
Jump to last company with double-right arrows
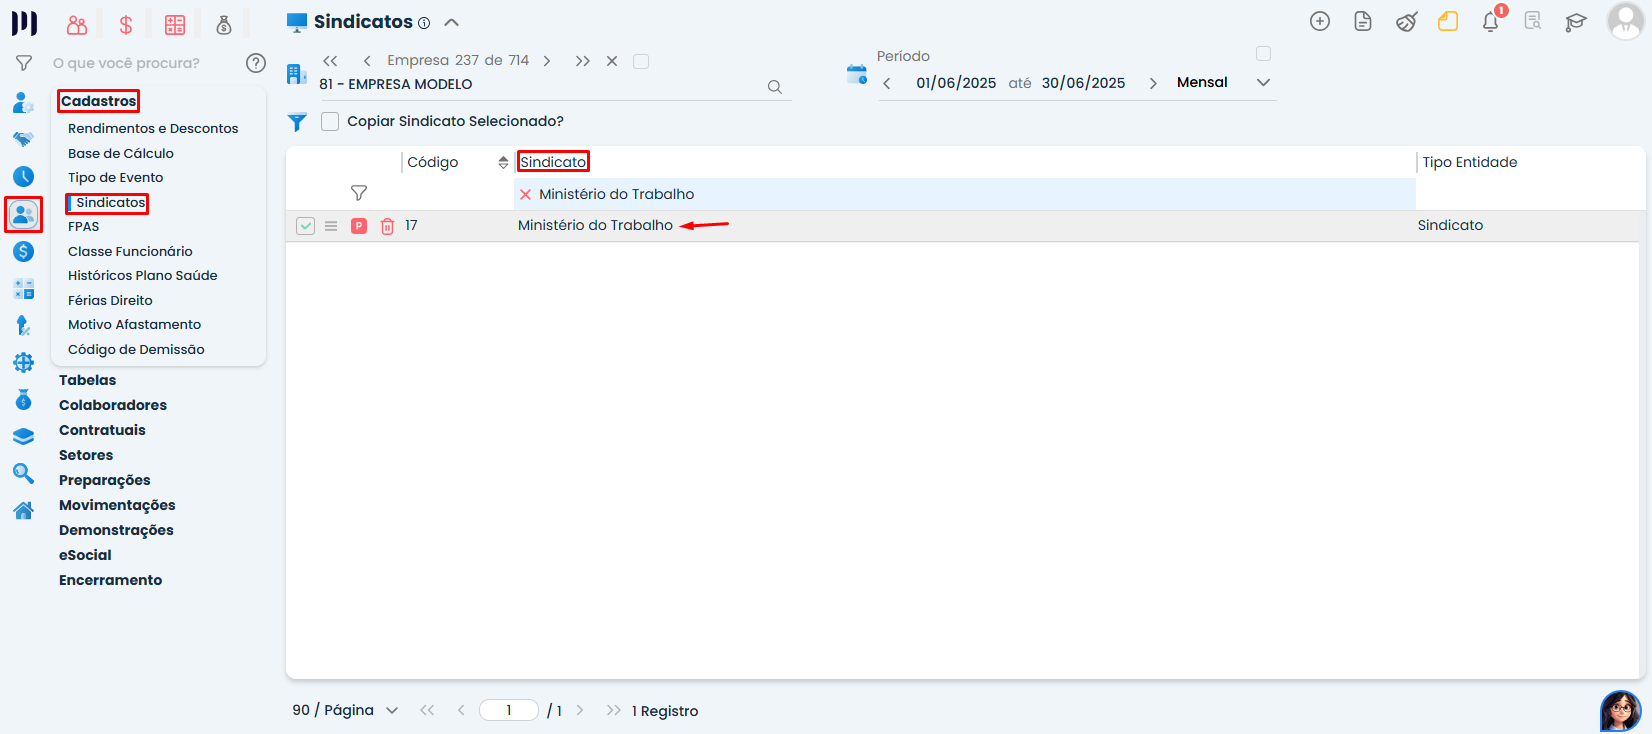pyautogui.click(x=583, y=61)
